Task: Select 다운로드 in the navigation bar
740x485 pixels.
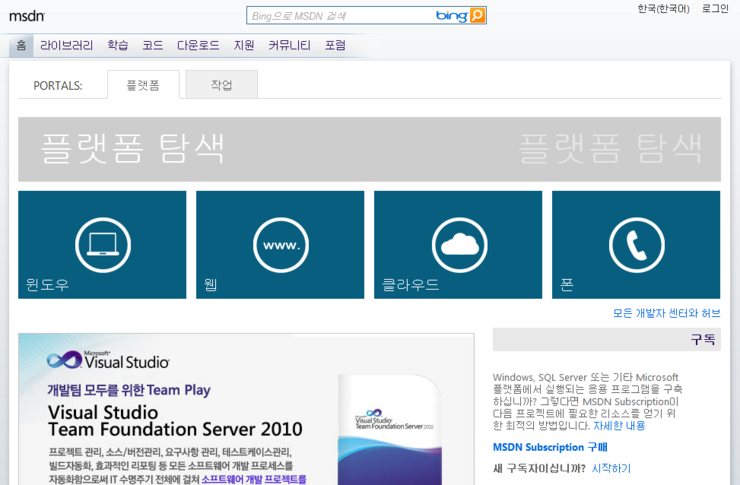Action: pos(198,45)
